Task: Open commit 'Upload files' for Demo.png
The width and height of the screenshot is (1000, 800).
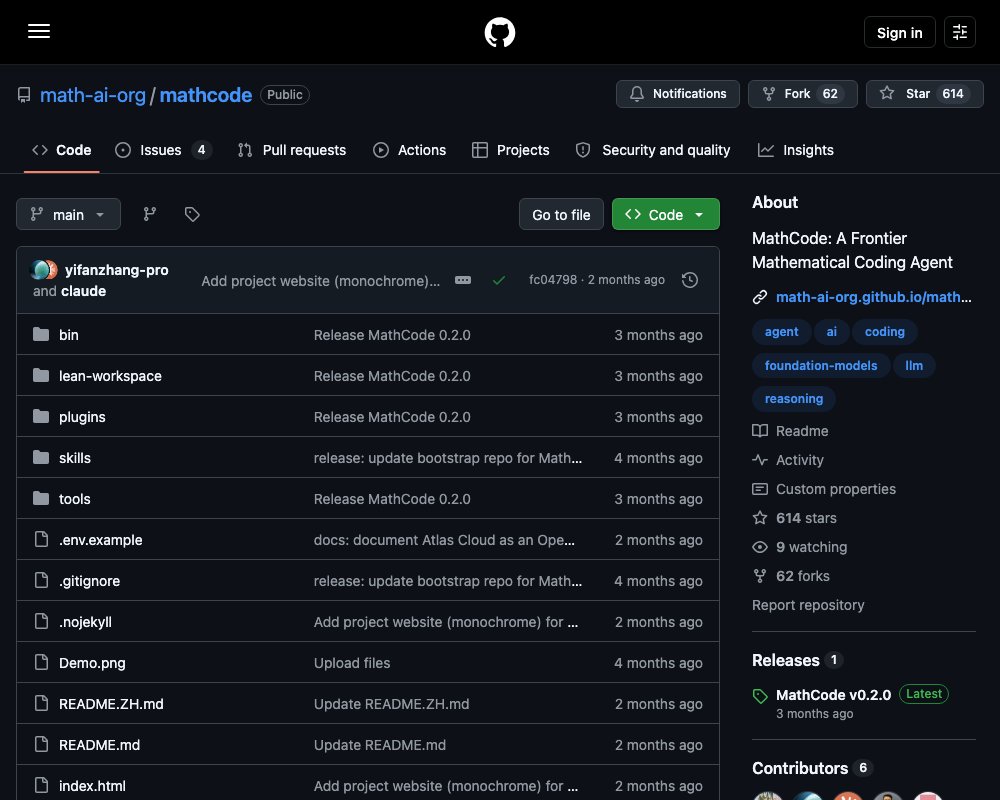Action: [352, 663]
